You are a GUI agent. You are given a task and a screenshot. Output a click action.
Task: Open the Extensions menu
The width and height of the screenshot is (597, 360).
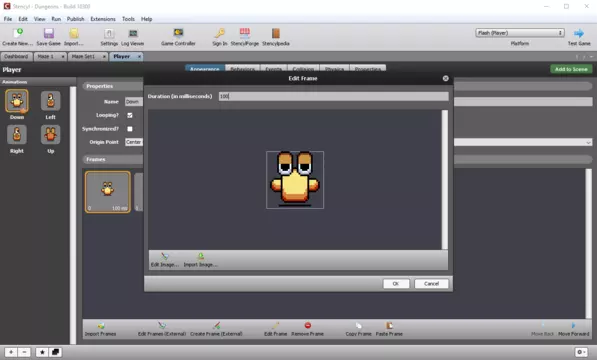tap(103, 19)
